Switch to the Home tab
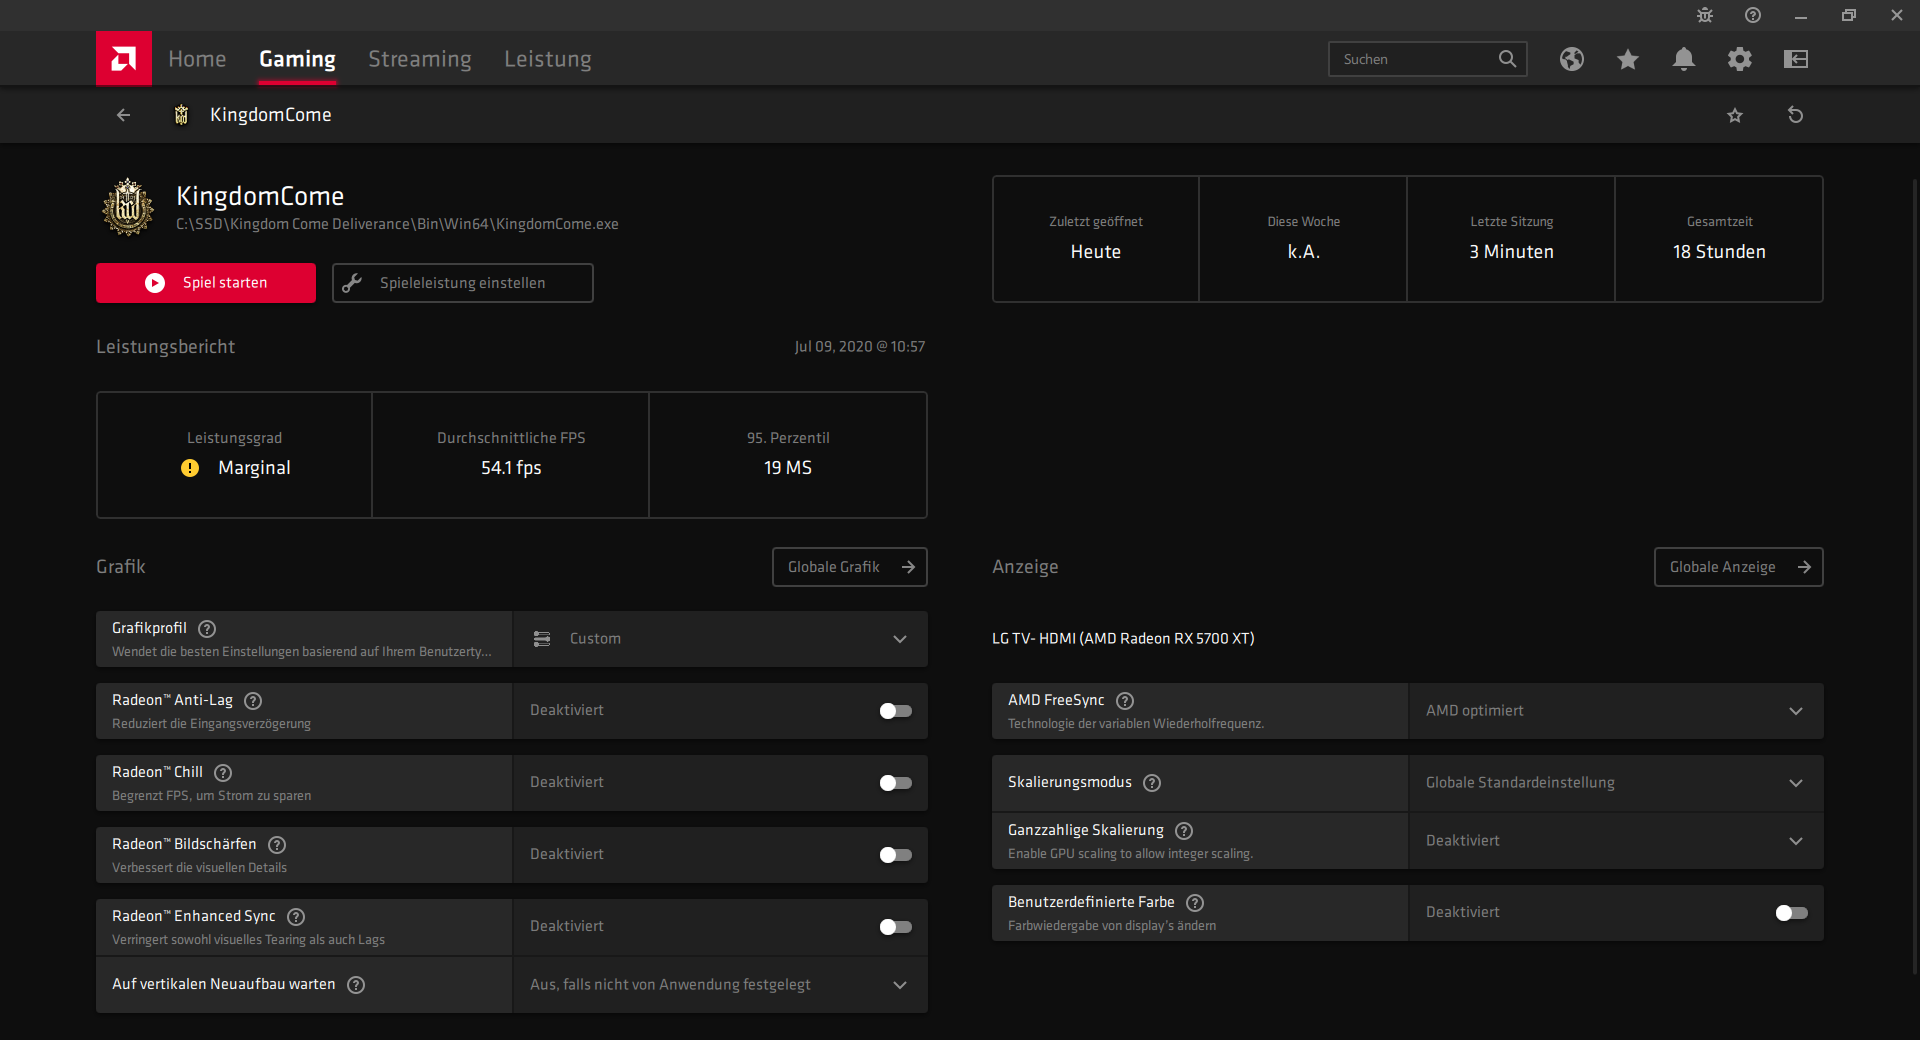 (197, 59)
